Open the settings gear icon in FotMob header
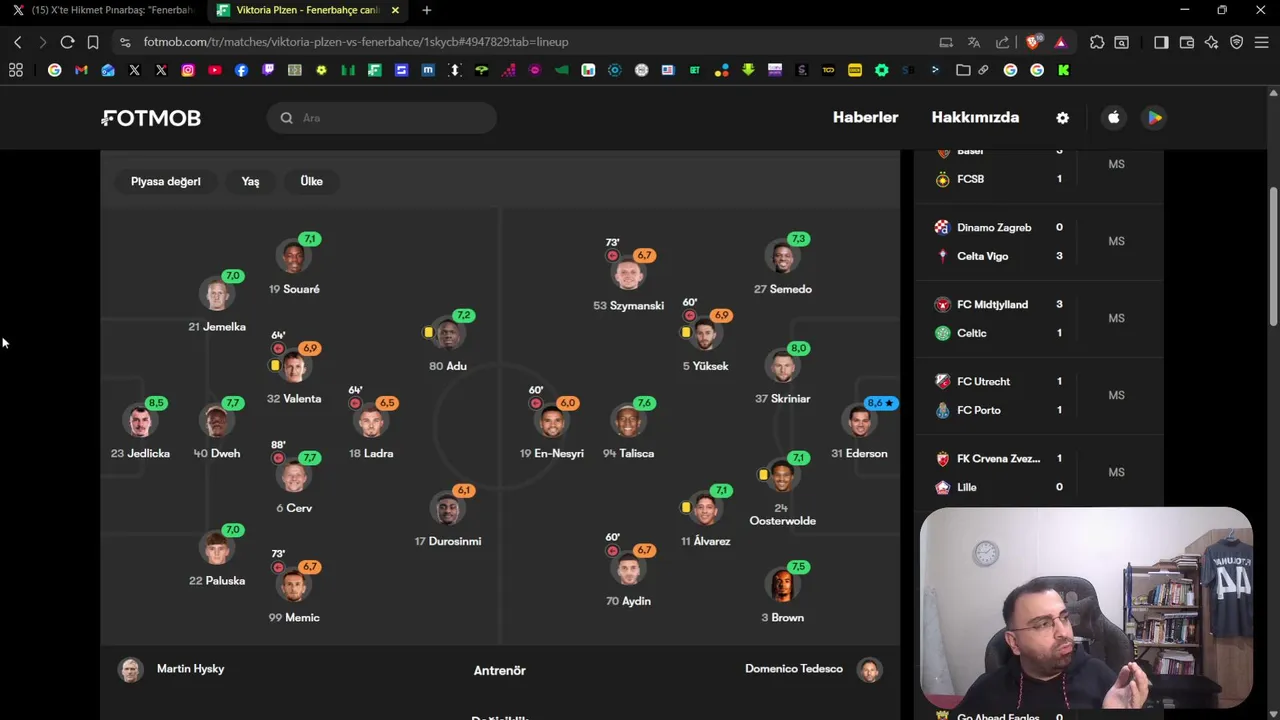The width and height of the screenshot is (1280, 720). 1062,118
